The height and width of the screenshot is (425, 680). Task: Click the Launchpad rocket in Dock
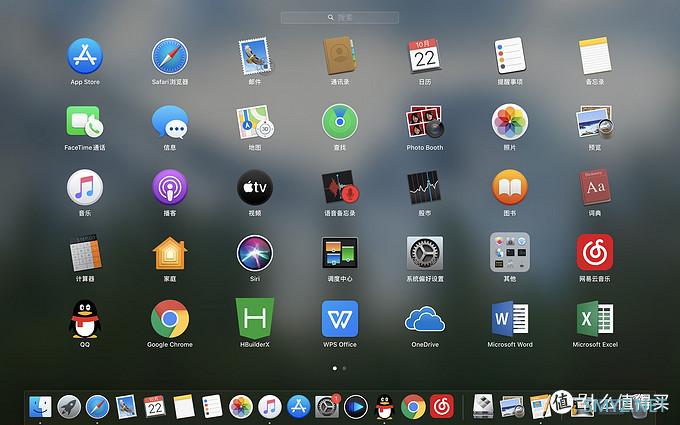69,407
